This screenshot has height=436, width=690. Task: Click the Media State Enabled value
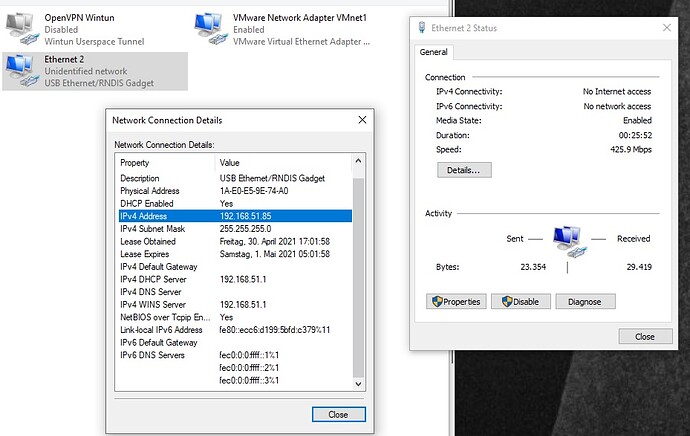[637, 121]
